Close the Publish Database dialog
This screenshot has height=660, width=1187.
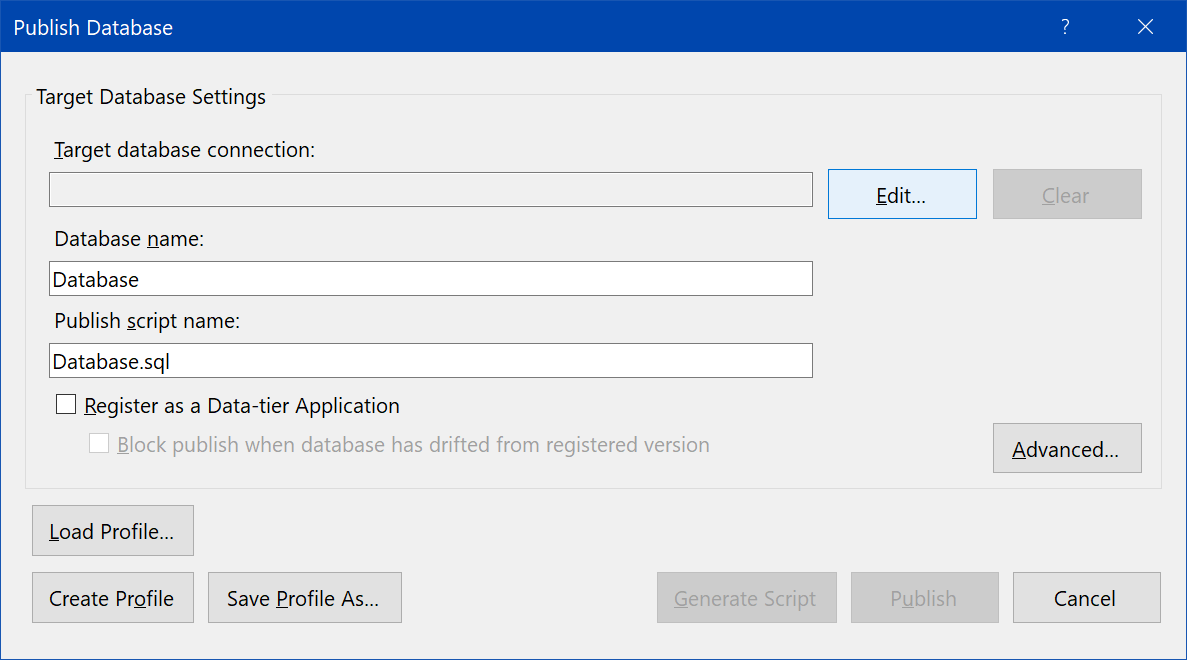(x=1146, y=27)
